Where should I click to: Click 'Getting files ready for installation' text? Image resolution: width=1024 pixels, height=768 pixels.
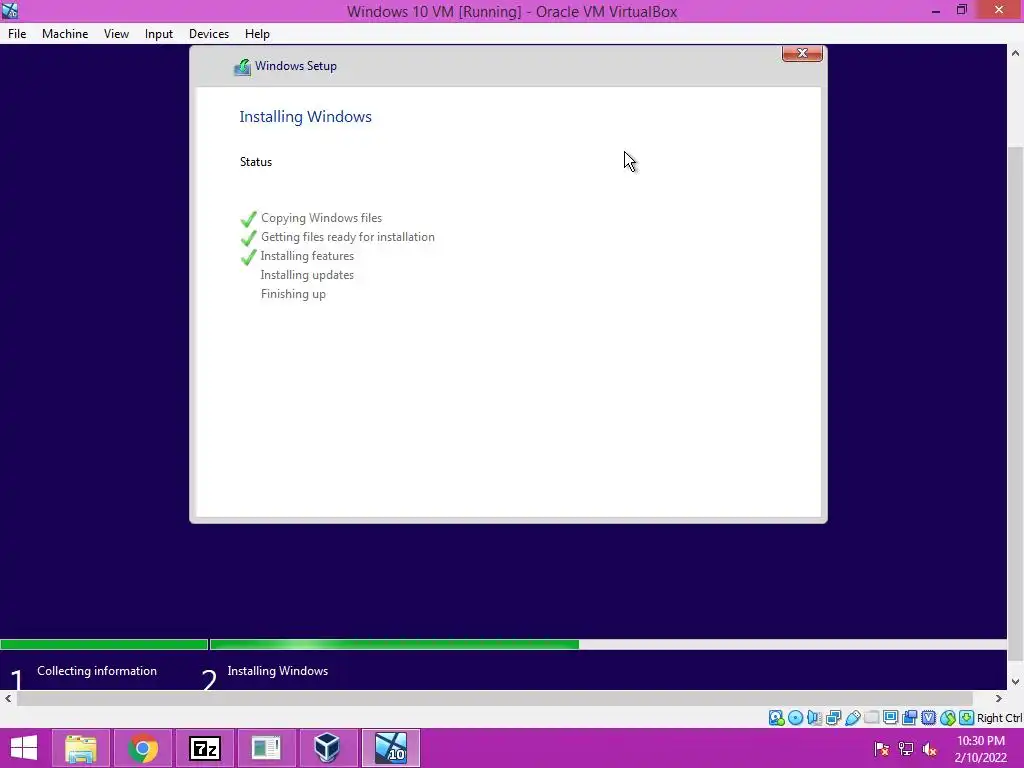[x=347, y=237]
